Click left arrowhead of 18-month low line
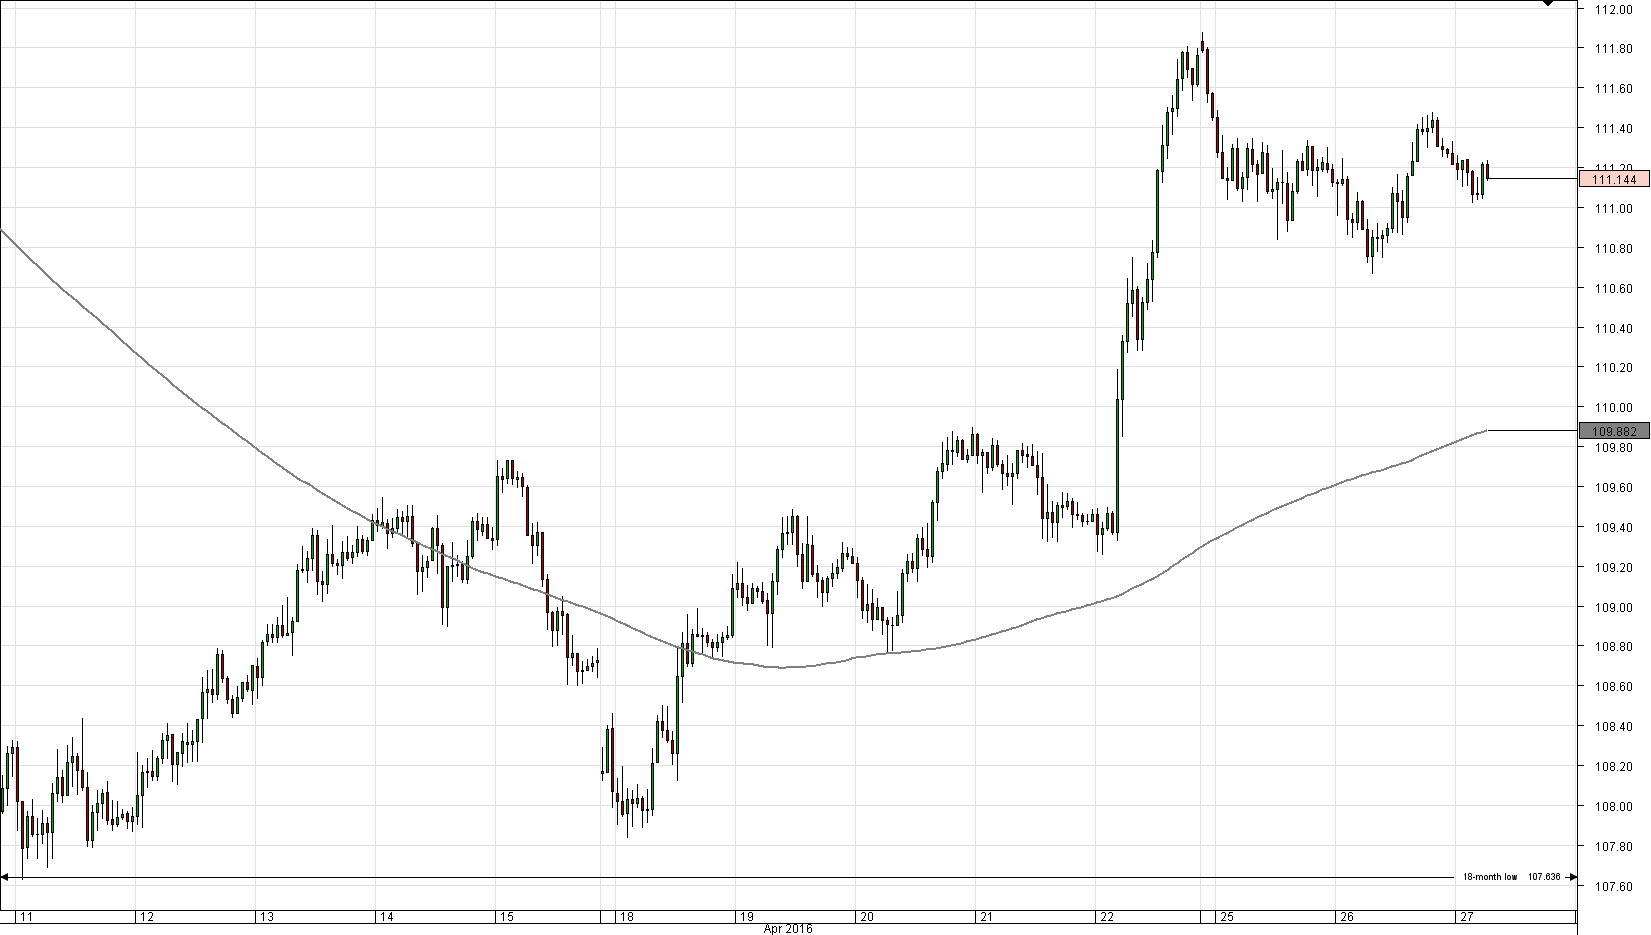Screen dimensions: 1651x935 (5, 878)
